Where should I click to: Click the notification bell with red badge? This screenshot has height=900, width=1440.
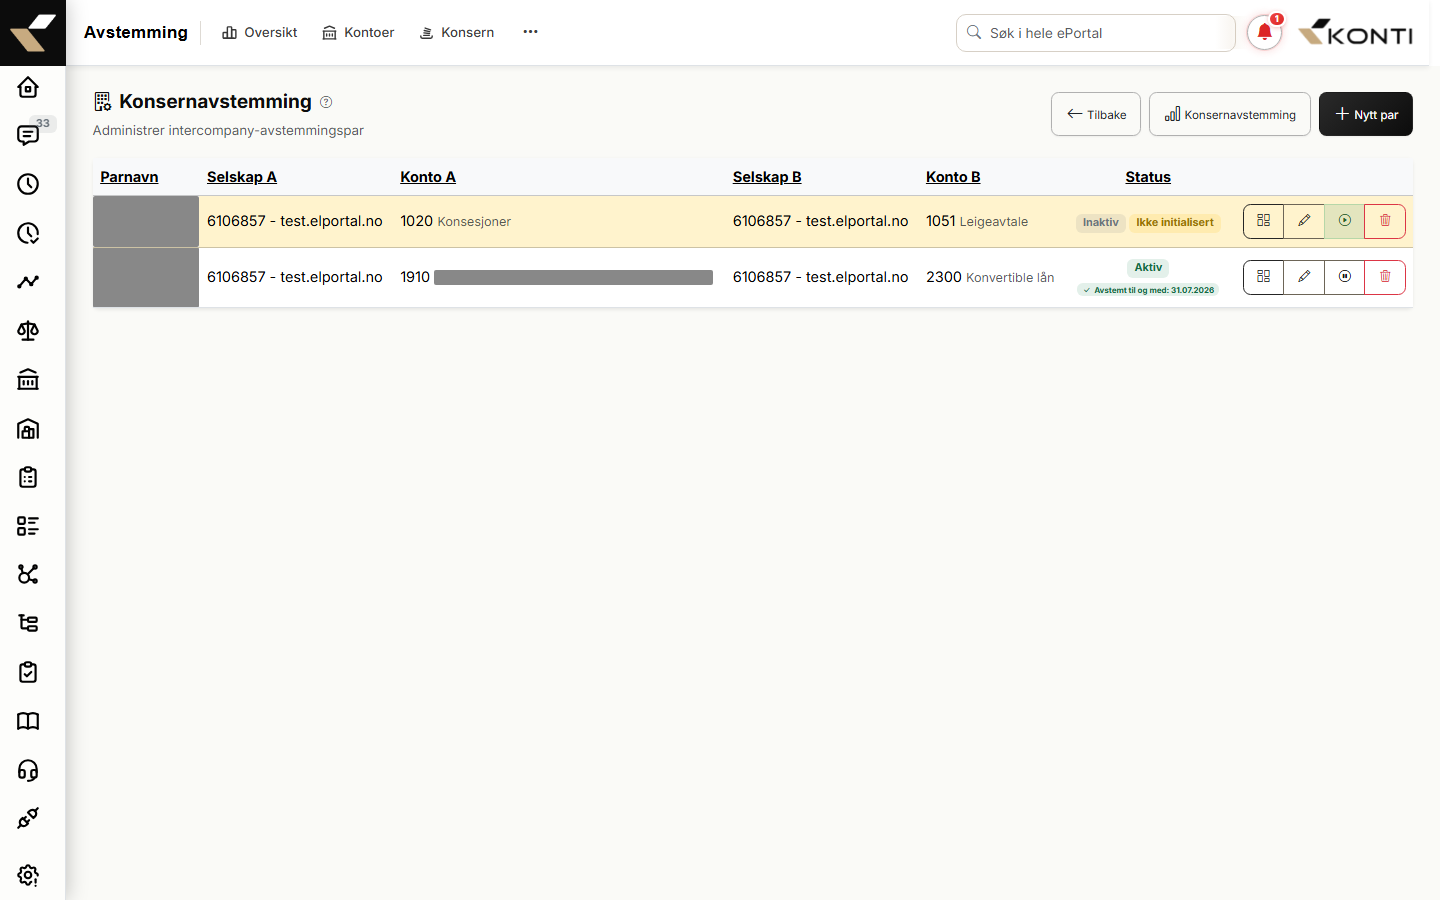1264,33
